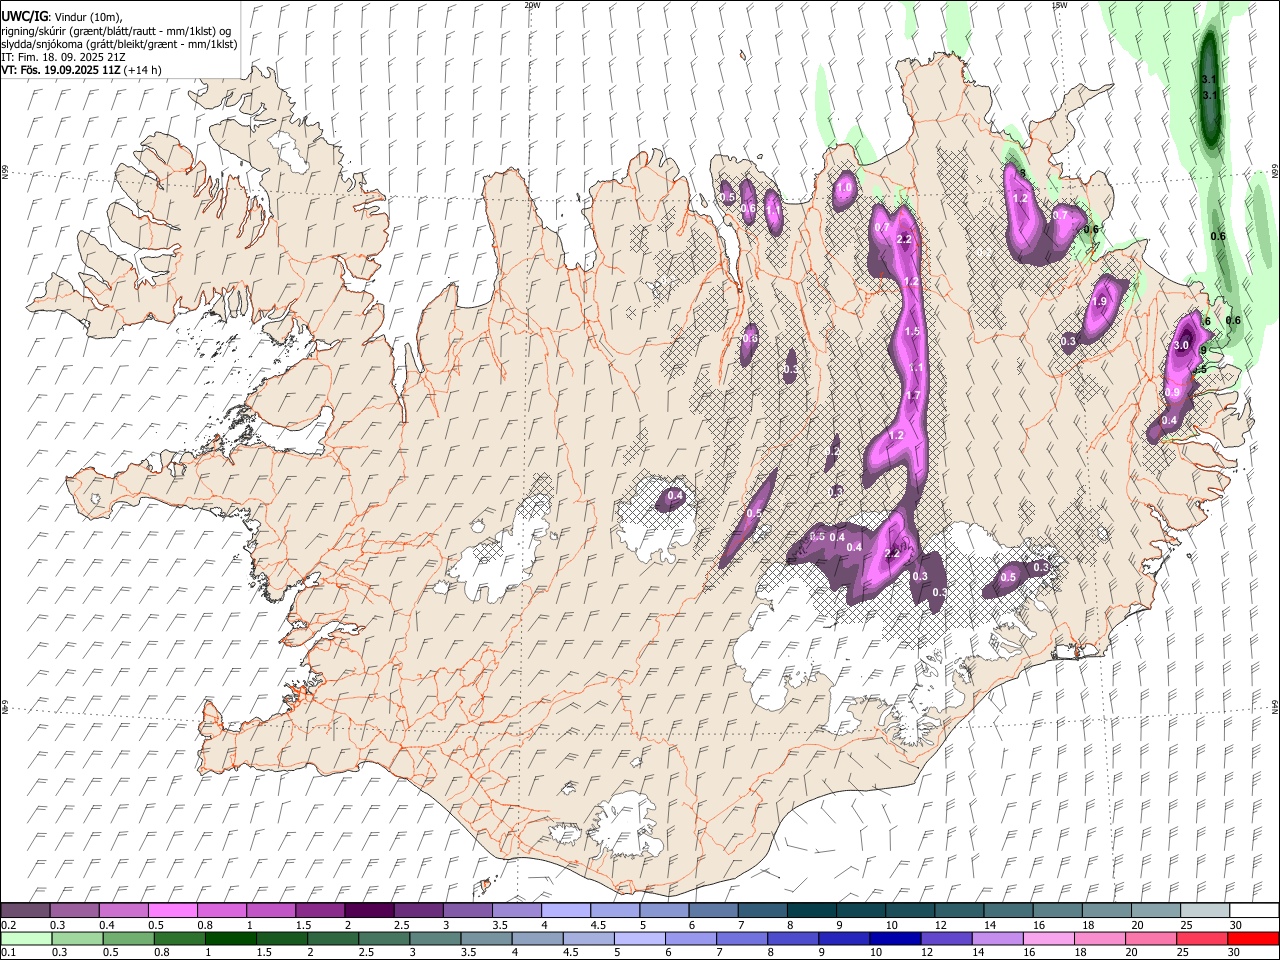Click the '0.9' snow value label
1280x960 pixels.
[1173, 392]
